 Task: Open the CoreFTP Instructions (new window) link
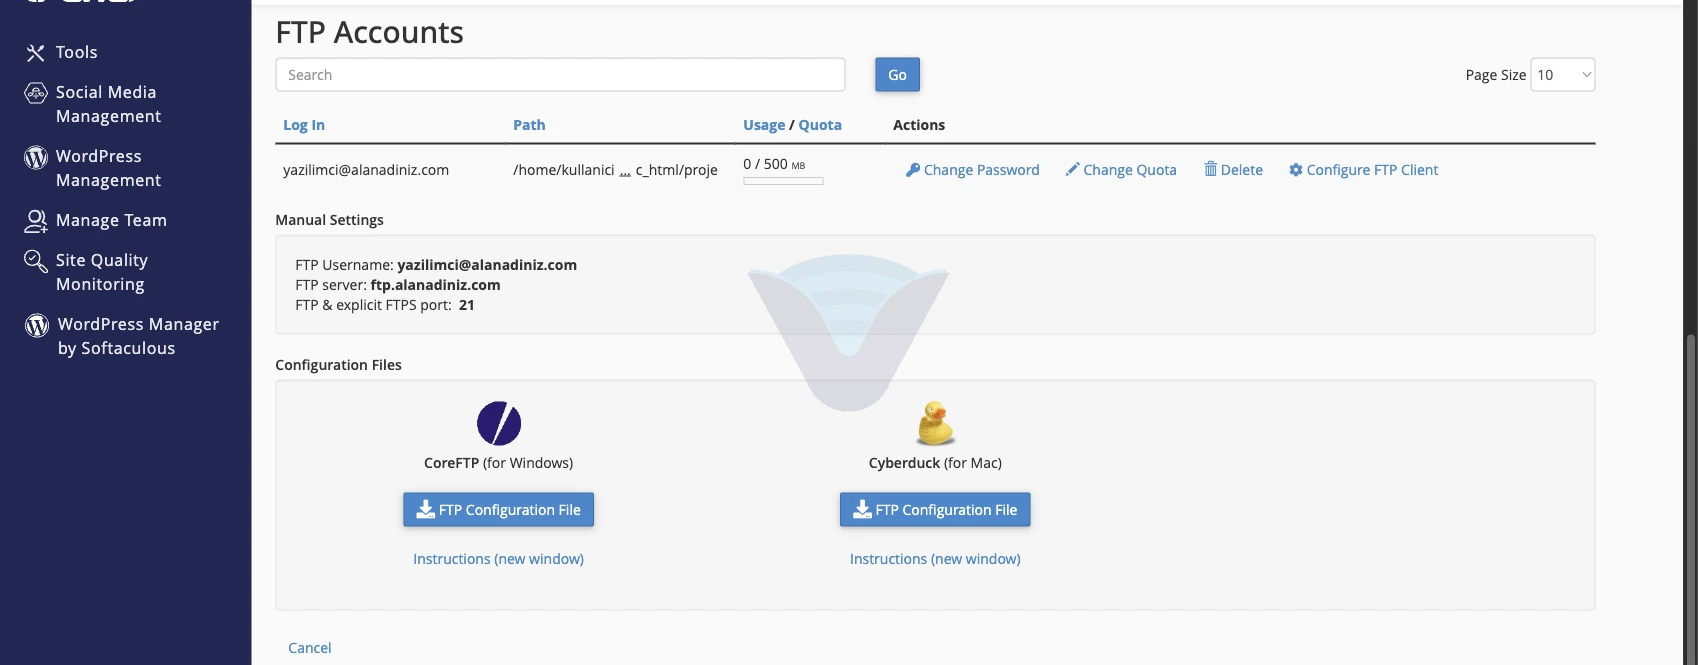pyautogui.click(x=499, y=559)
